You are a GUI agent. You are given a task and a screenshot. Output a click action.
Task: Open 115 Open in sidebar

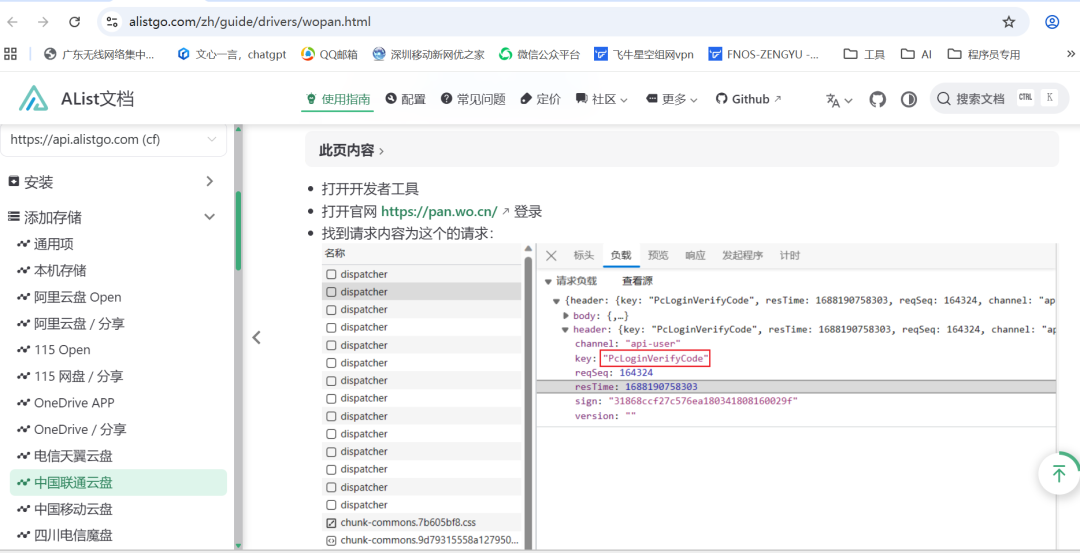tap(62, 350)
